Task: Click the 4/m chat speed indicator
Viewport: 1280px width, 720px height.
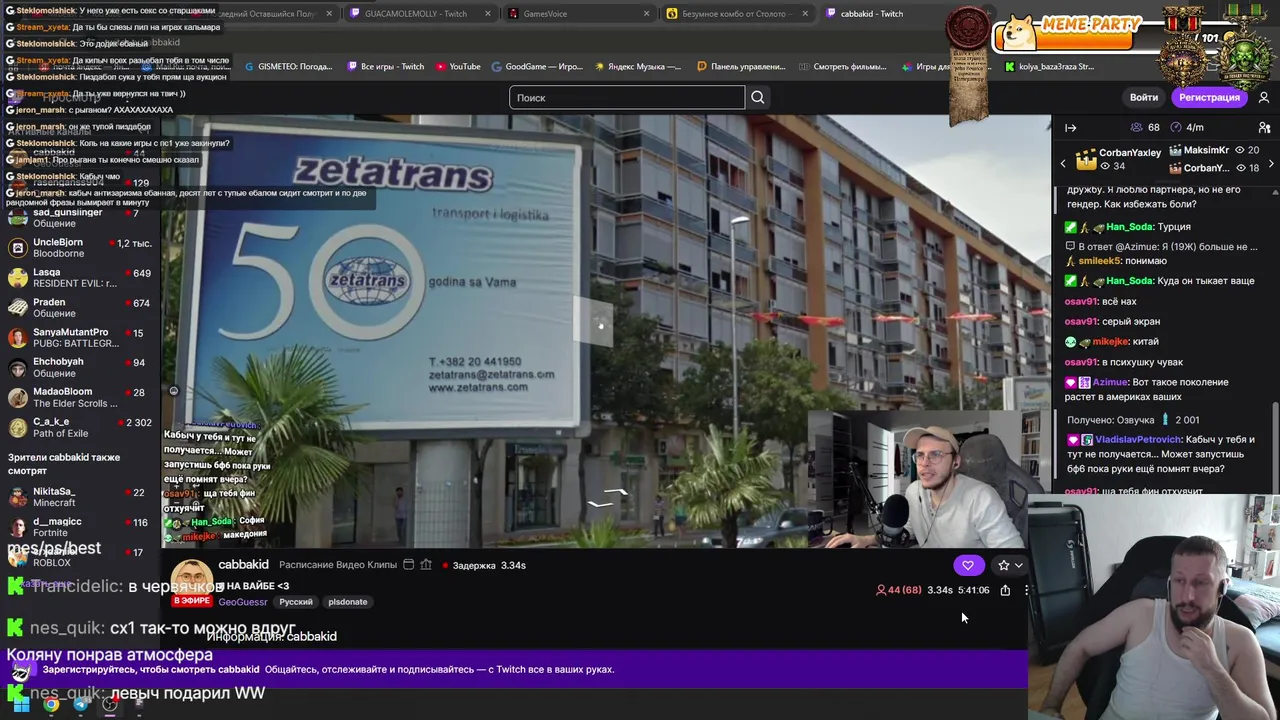Action: click(x=1187, y=128)
